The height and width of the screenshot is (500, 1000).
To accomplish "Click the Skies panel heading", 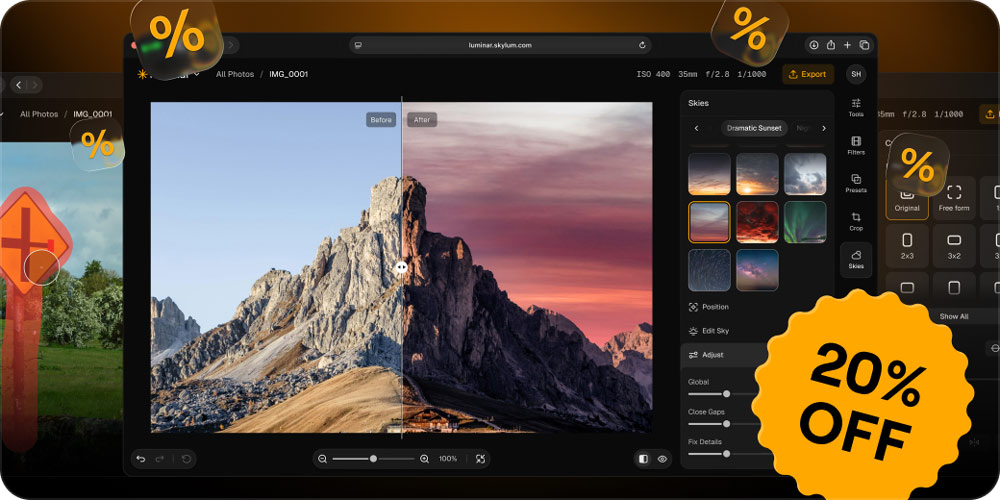I will (698, 103).
